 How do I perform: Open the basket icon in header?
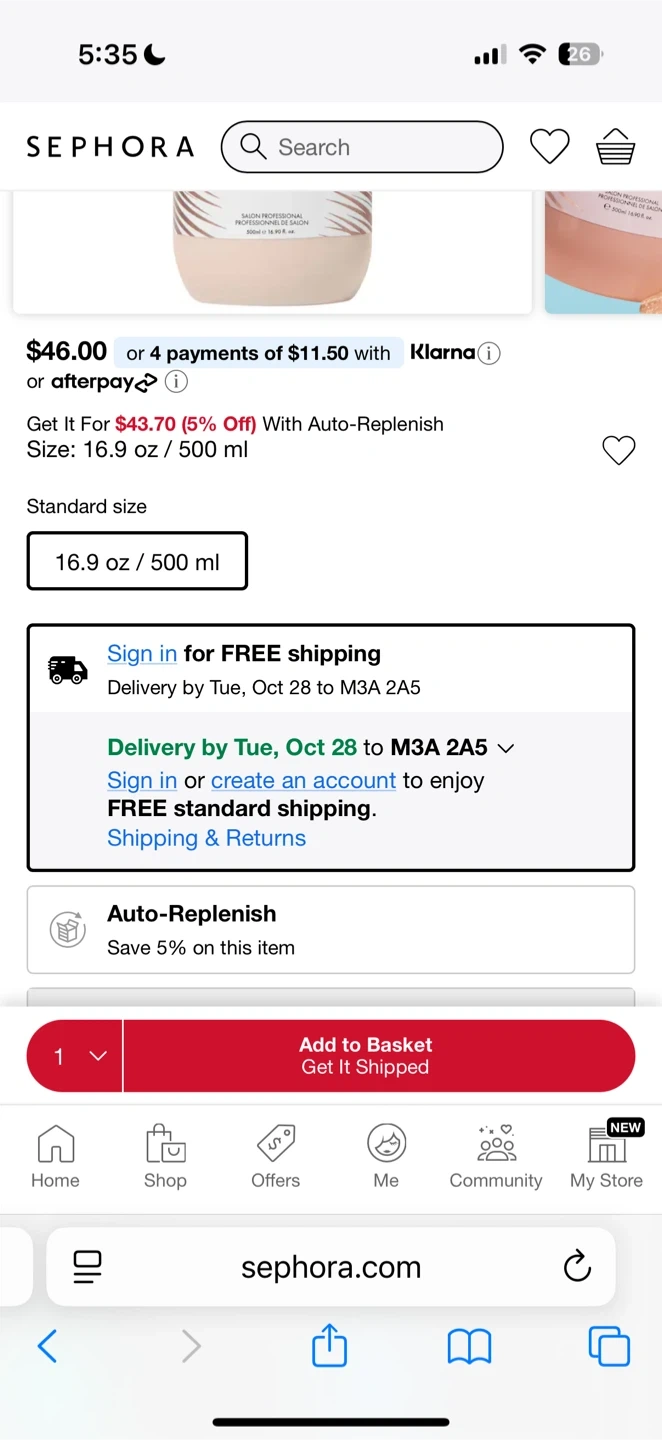(615, 147)
